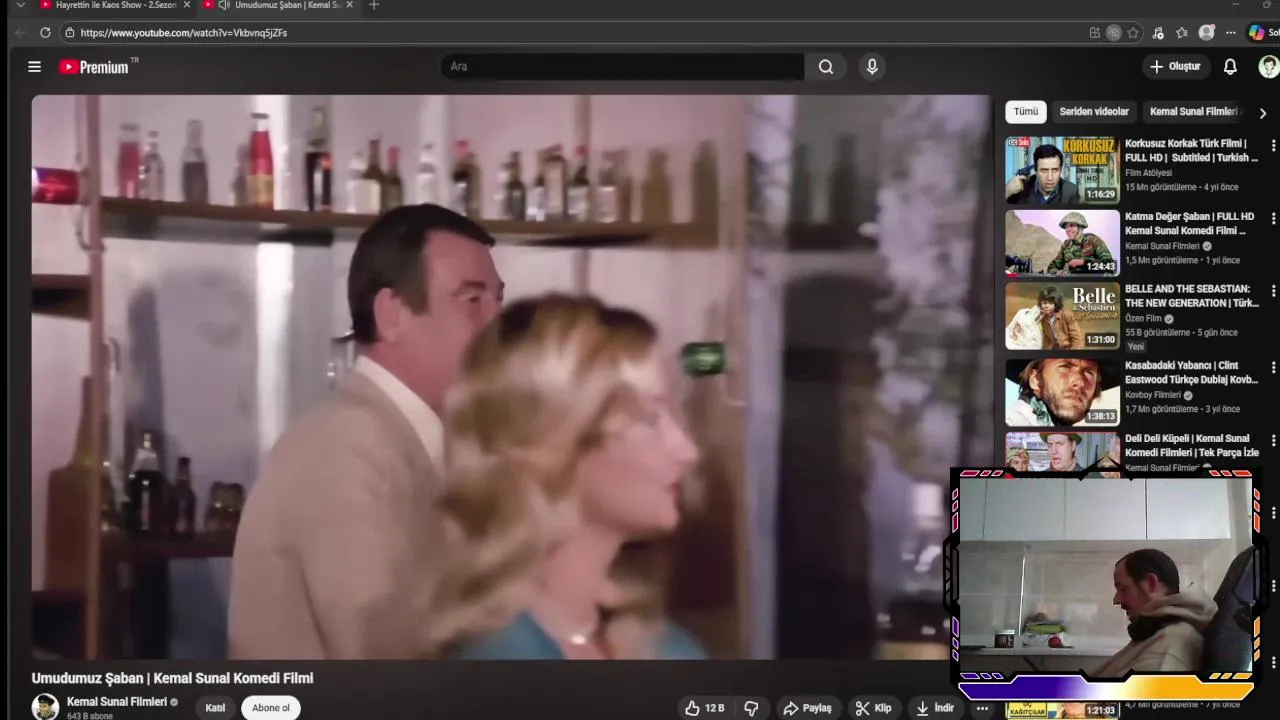
Task: Open browser profile icon in toolbar
Action: pyautogui.click(x=1207, y=33)
